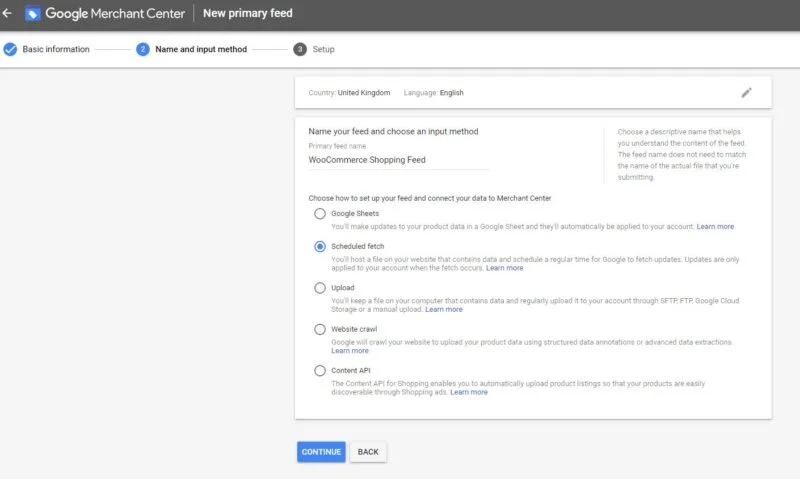Click the step 3 Setup circle icon
Screen dimensions: 800x479
(300, 49)
